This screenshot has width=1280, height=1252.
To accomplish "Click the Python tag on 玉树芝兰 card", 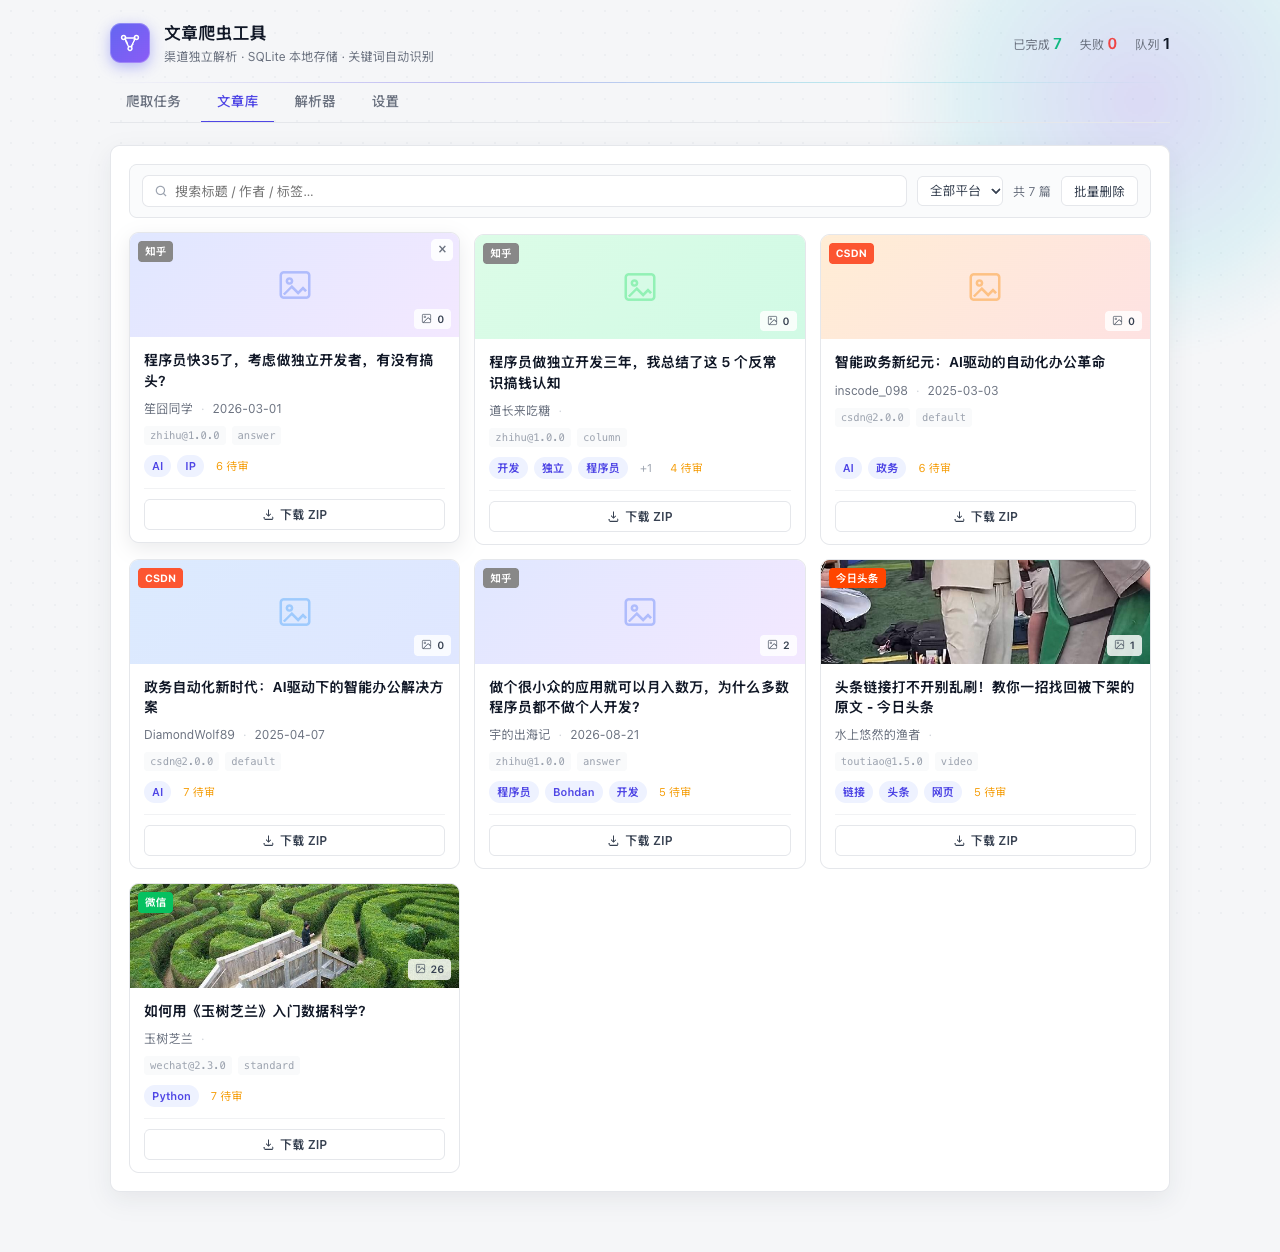I will (x=171, y=1096).
